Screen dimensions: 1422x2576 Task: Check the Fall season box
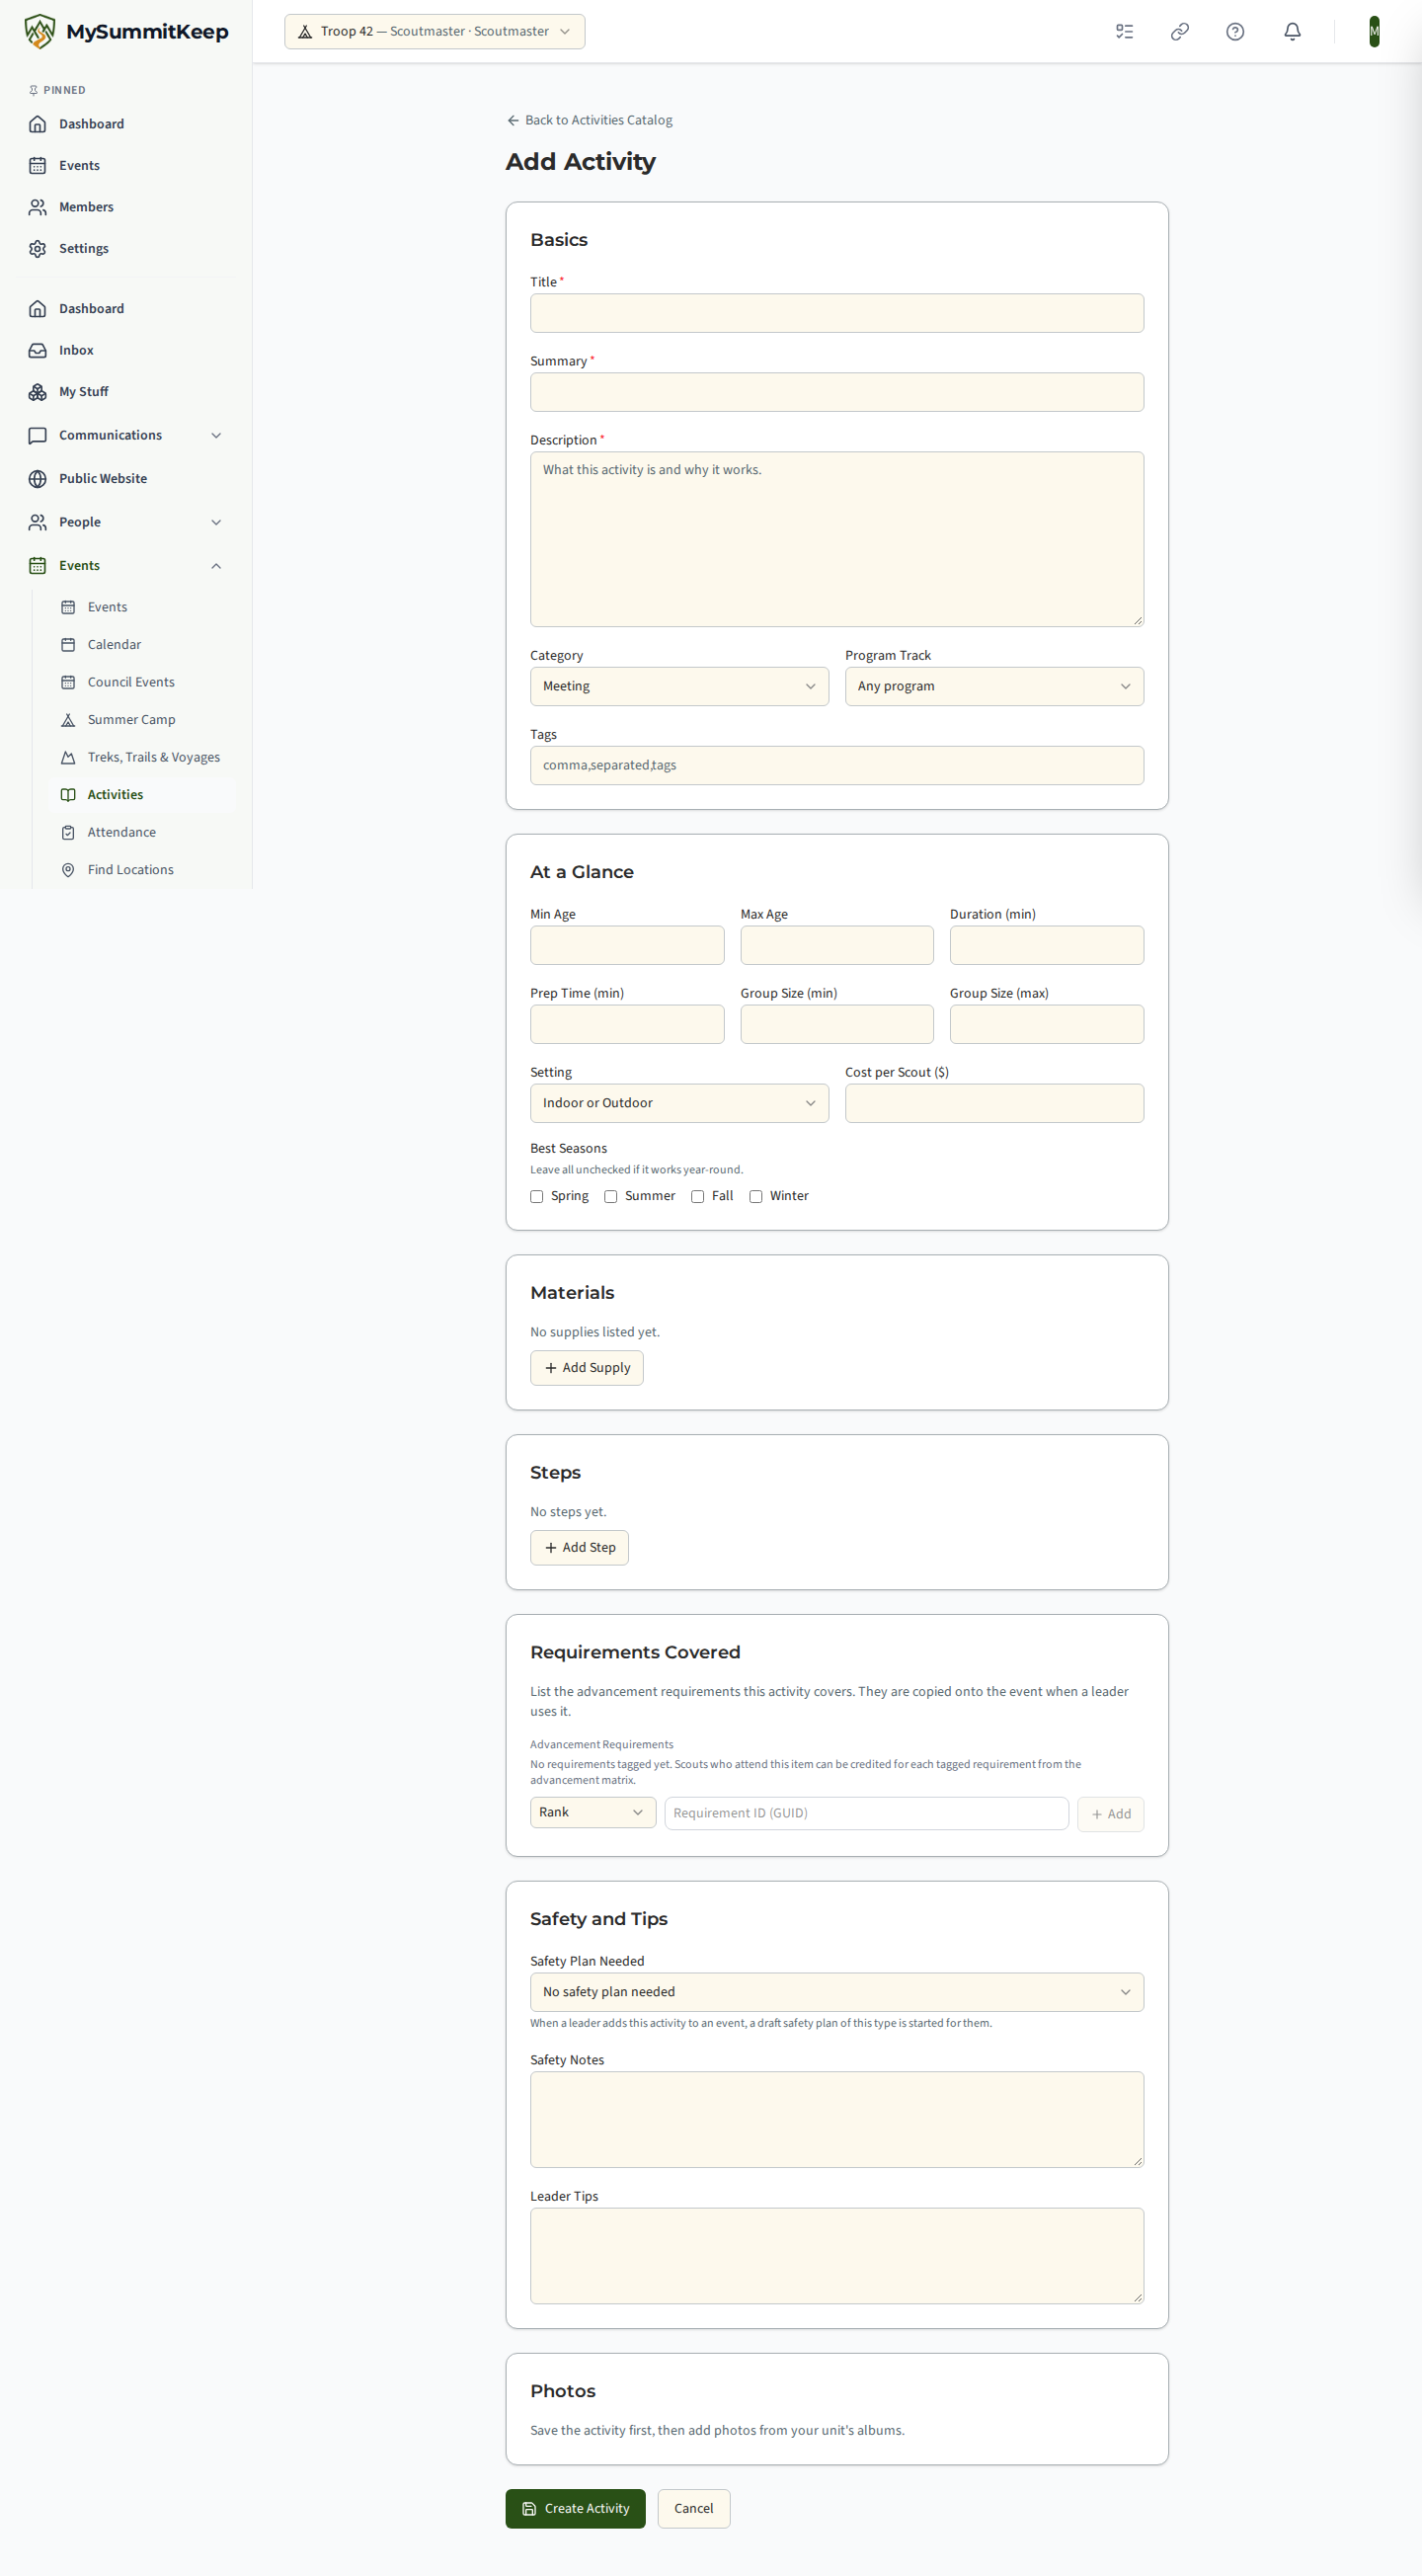click(698, 1197)
